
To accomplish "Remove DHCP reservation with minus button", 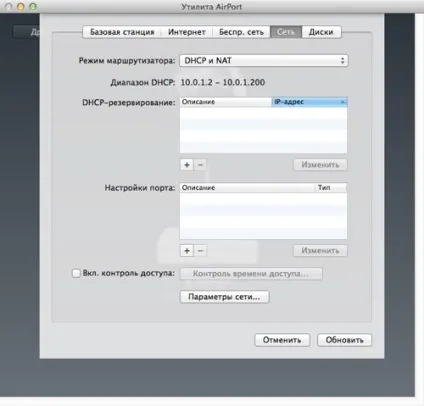I will 200,165.
